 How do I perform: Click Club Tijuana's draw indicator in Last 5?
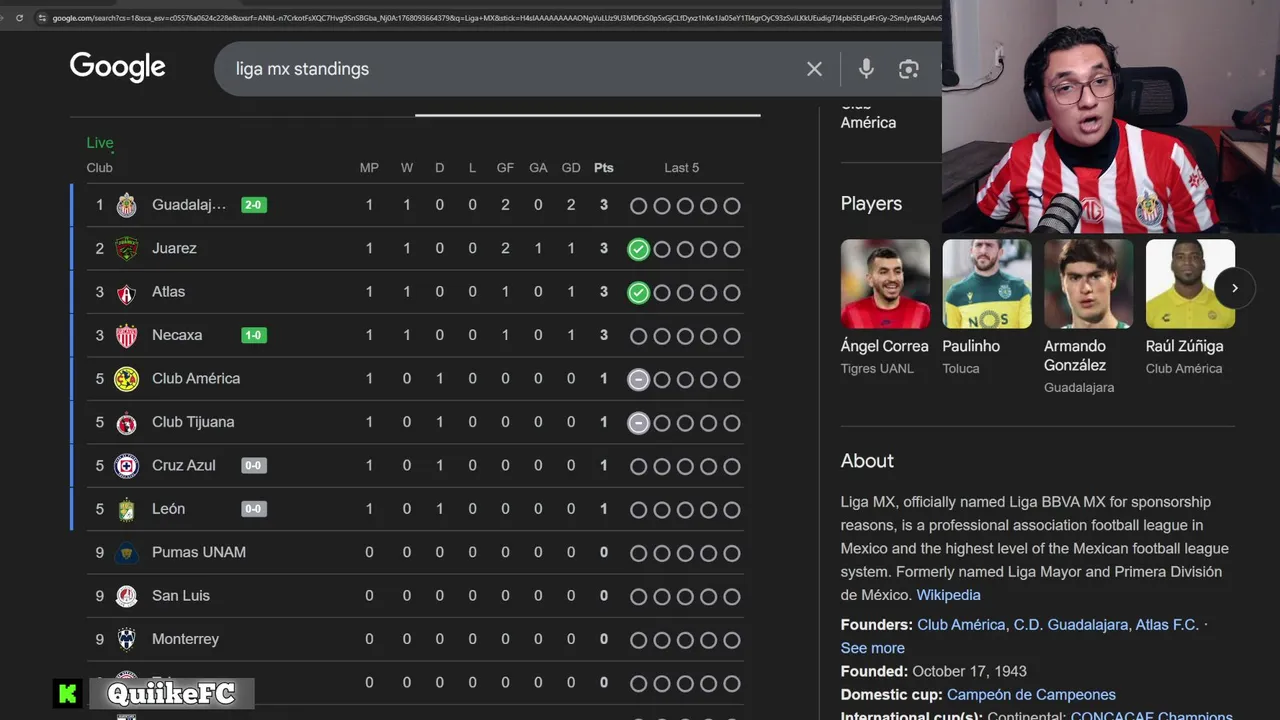click(638, 423)
